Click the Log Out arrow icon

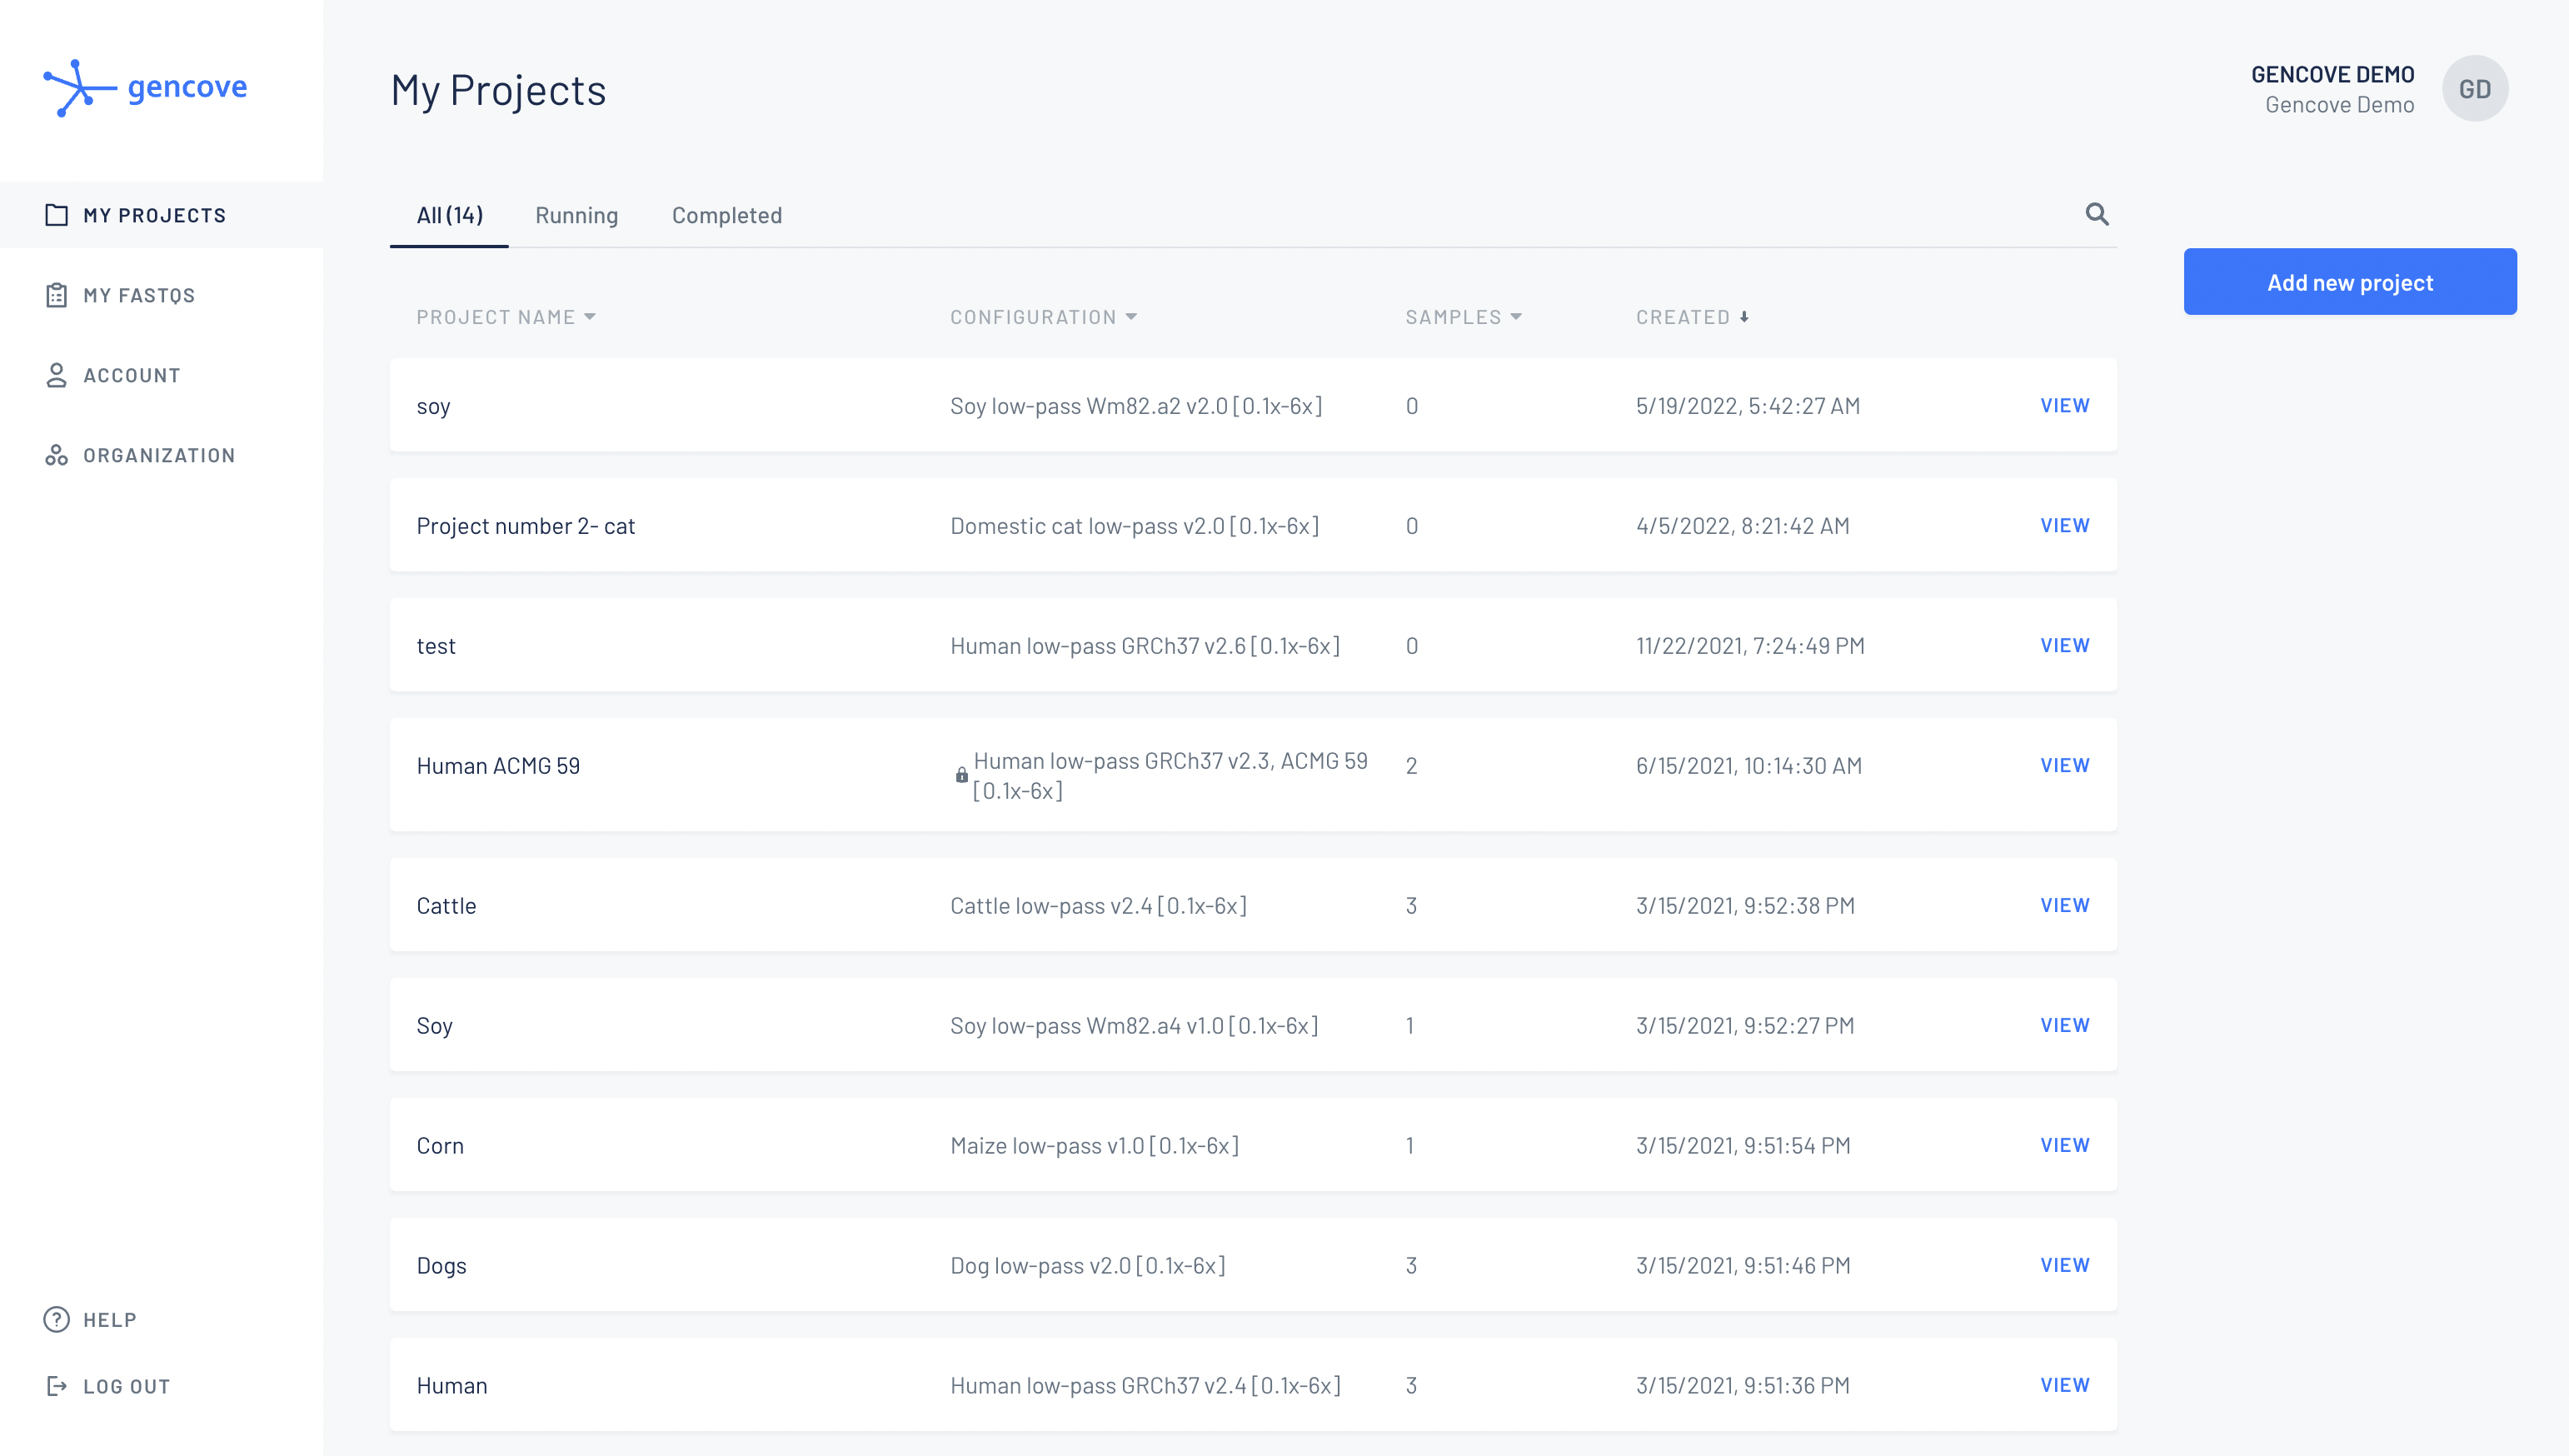(57, 1386)
